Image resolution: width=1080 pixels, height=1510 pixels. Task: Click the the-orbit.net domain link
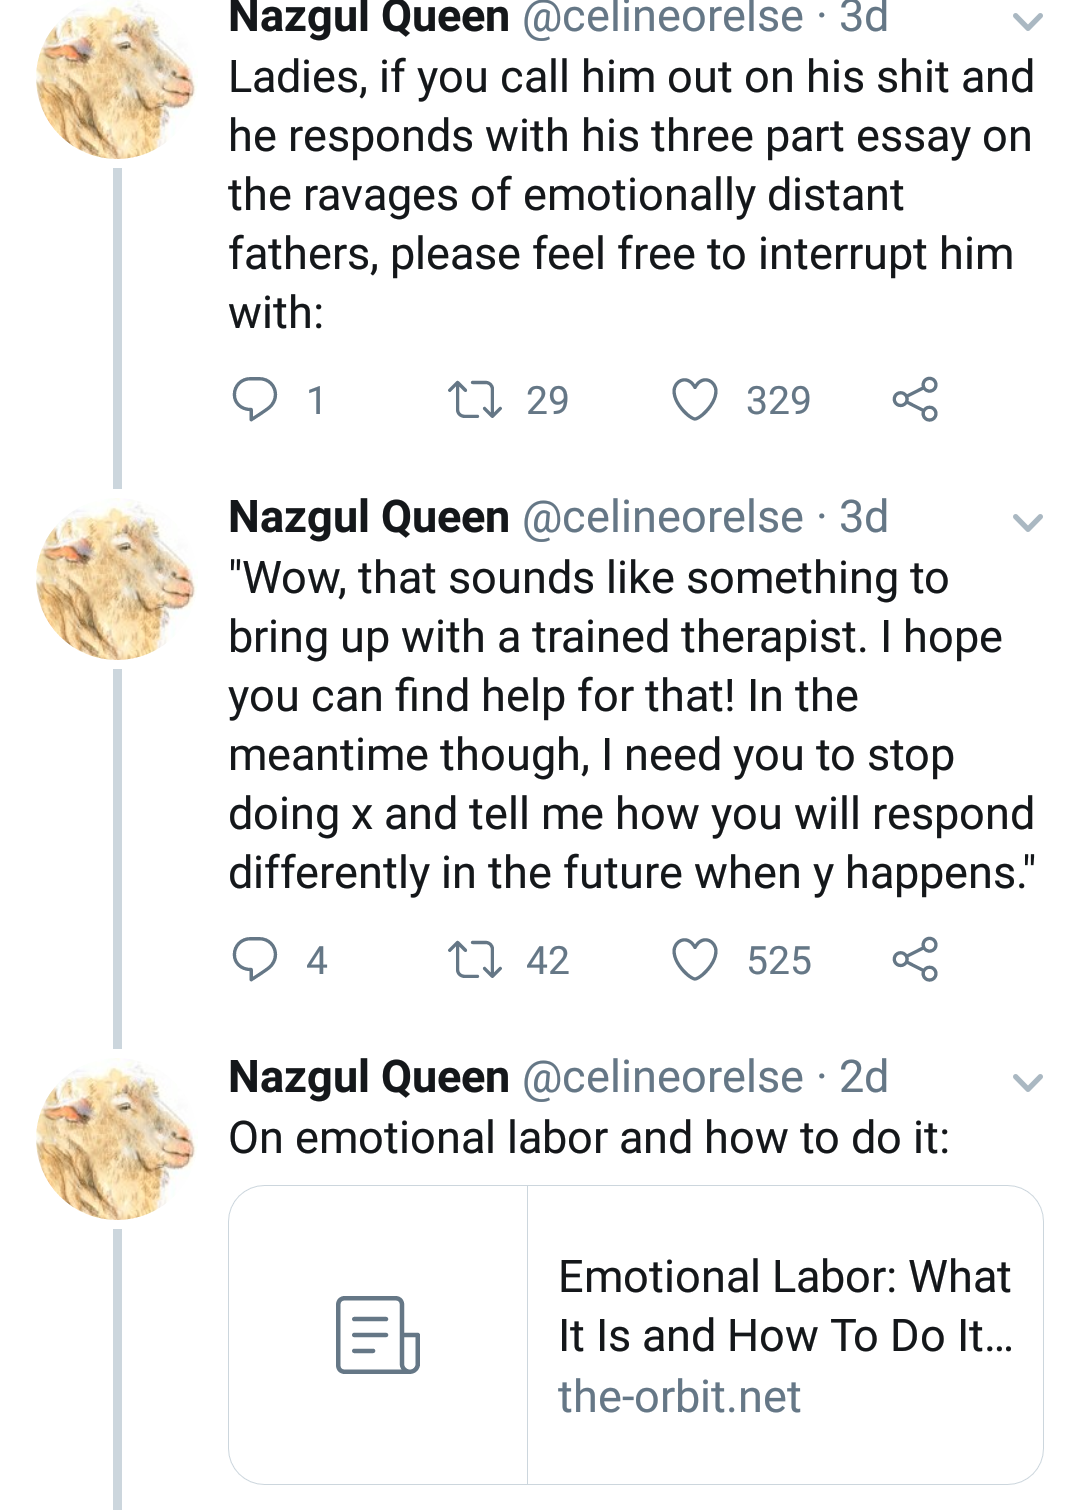tap(679, 1397)
